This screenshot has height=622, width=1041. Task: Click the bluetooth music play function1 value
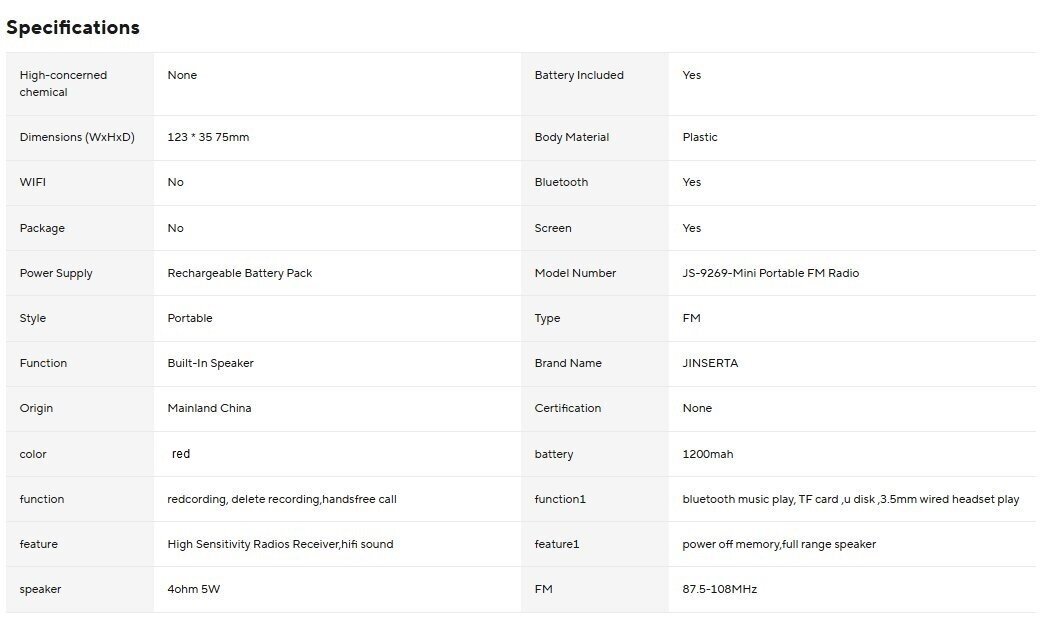point(850,499)
